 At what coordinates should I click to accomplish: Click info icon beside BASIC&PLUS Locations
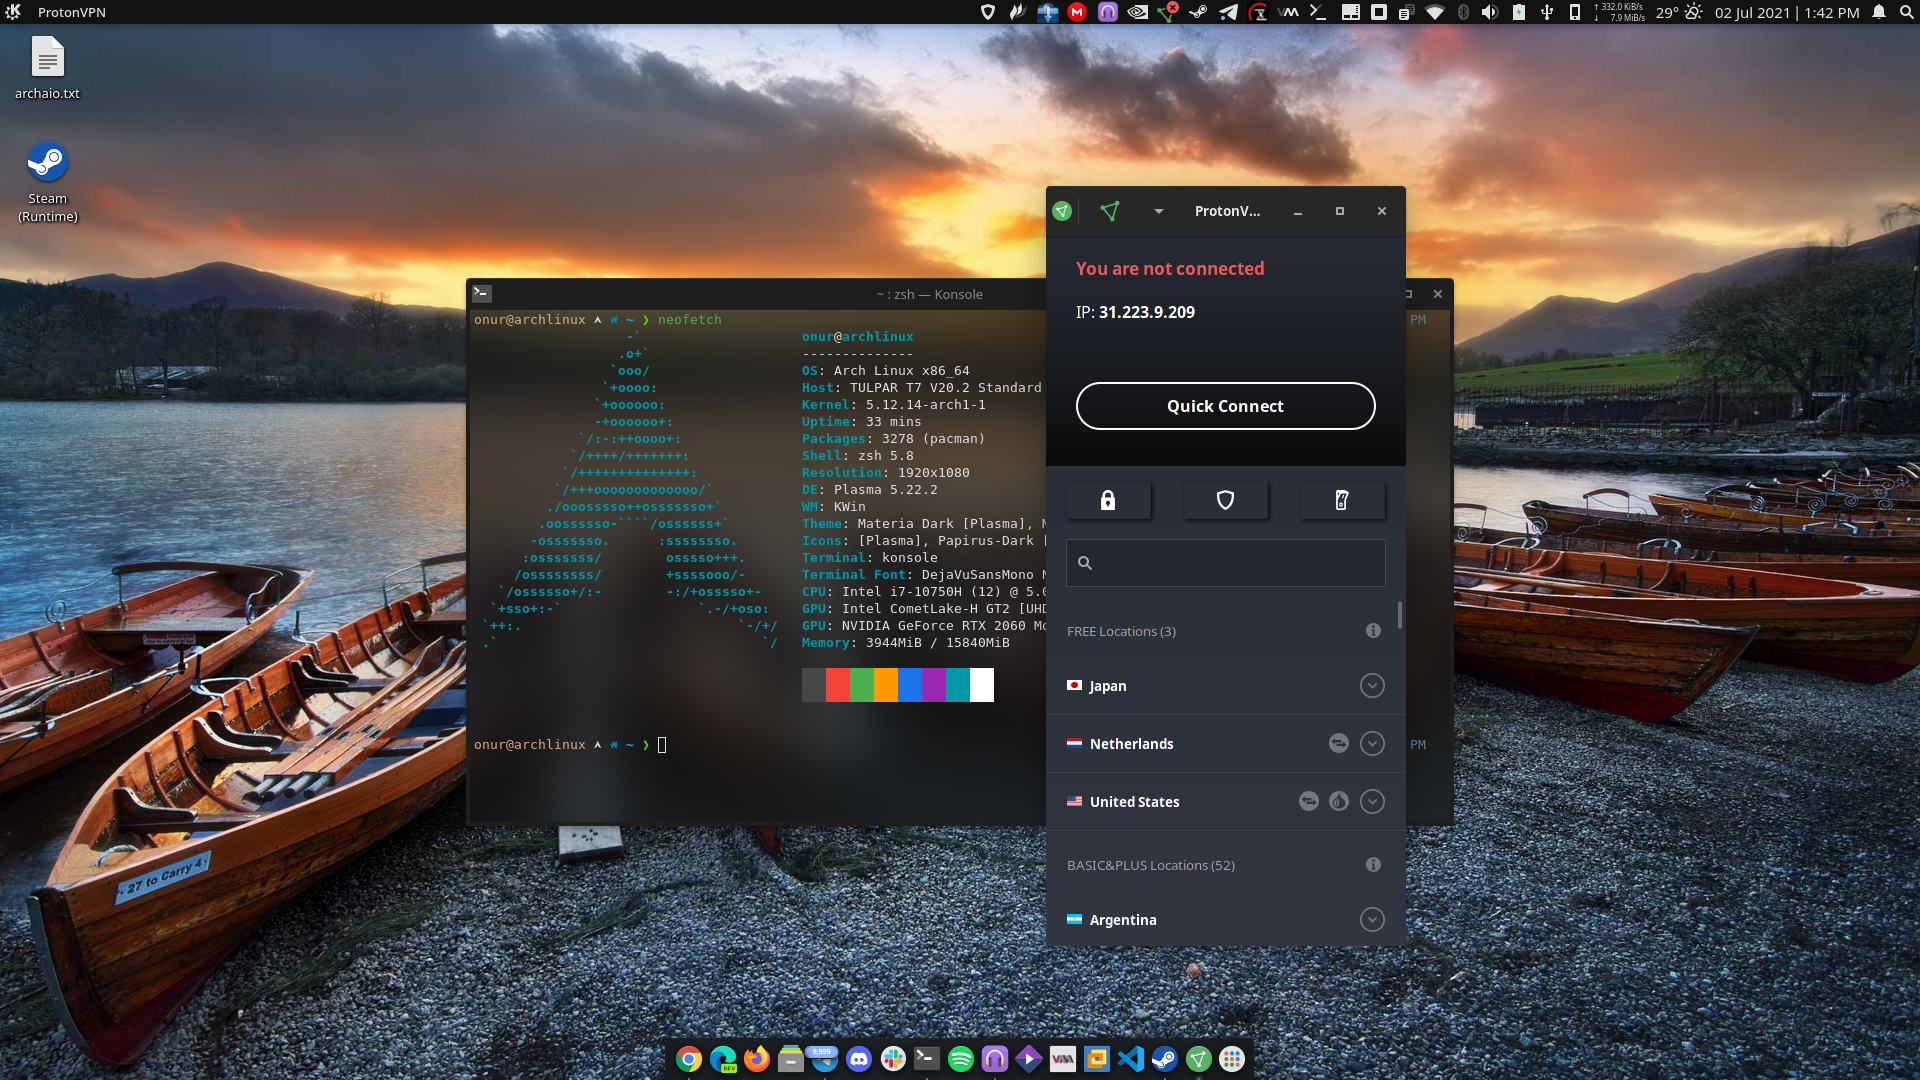(1373, 865)
